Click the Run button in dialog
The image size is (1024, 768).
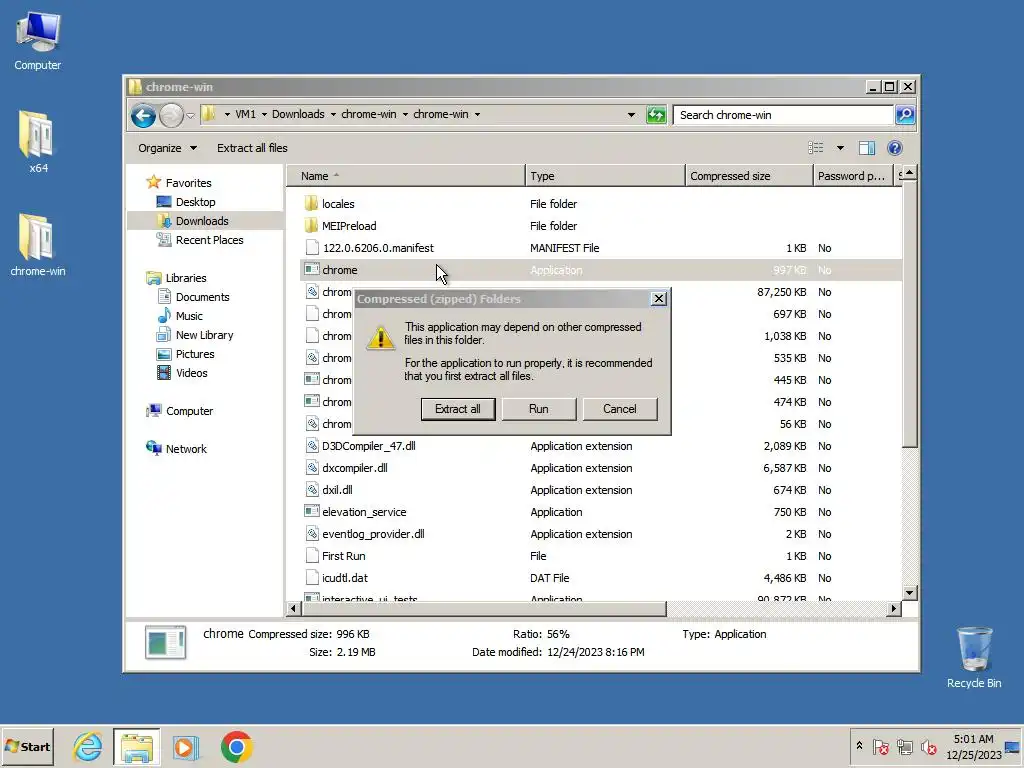click(539, 409)
